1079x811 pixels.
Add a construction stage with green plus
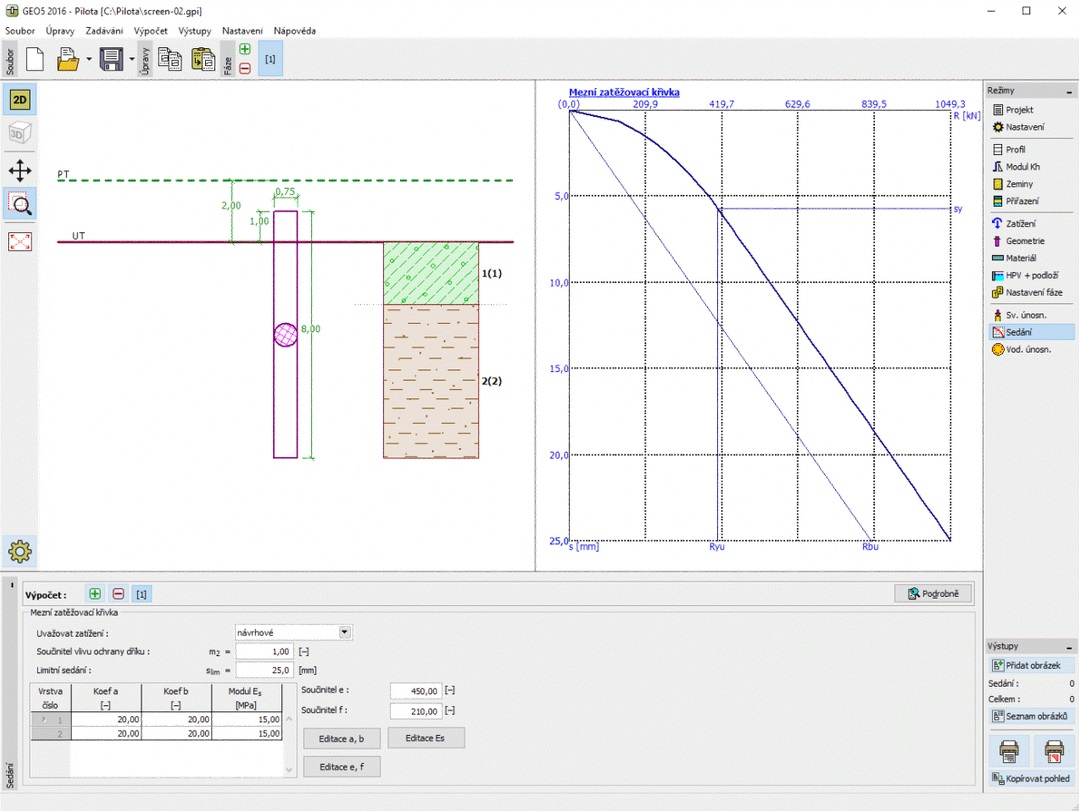click(x=245, y=49)
